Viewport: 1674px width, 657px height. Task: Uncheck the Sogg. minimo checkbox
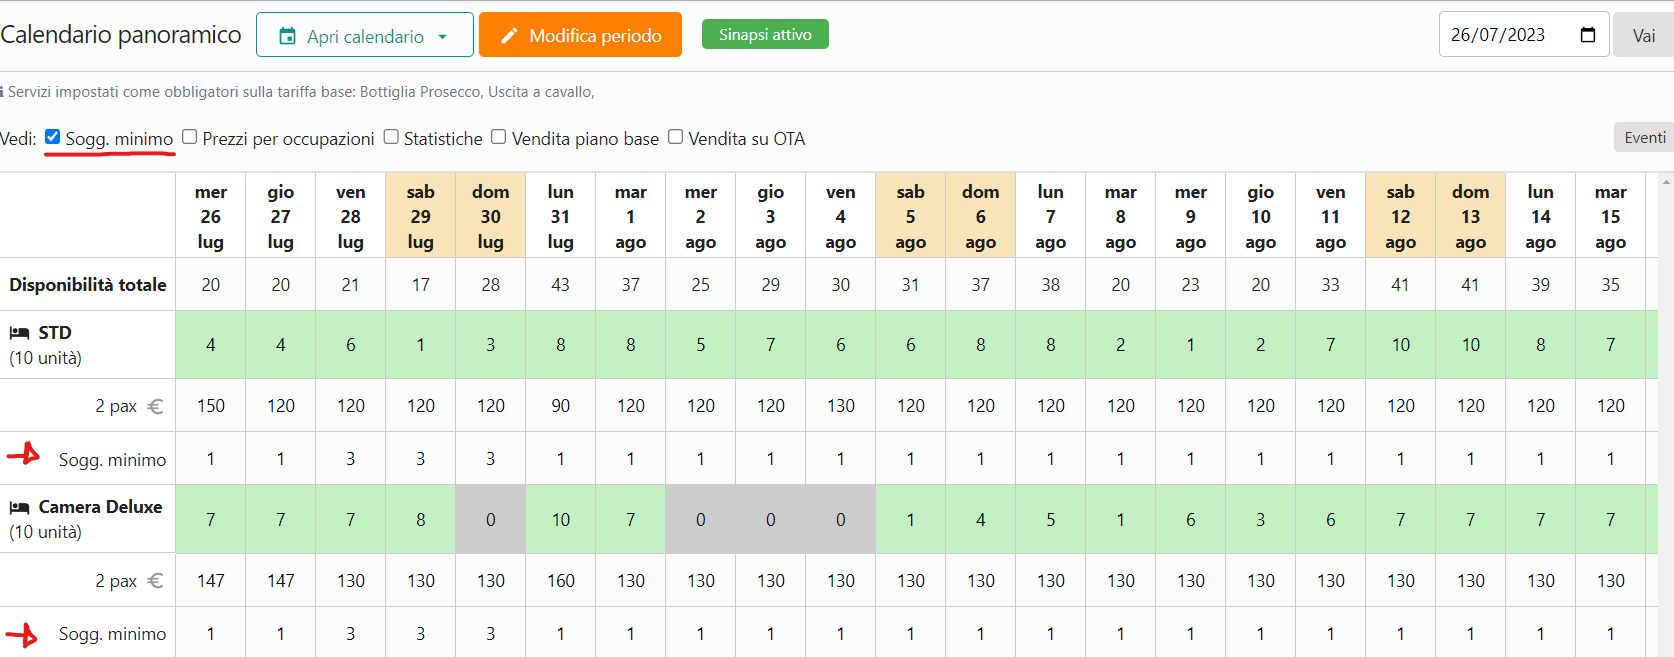click(x=53, y=137)
